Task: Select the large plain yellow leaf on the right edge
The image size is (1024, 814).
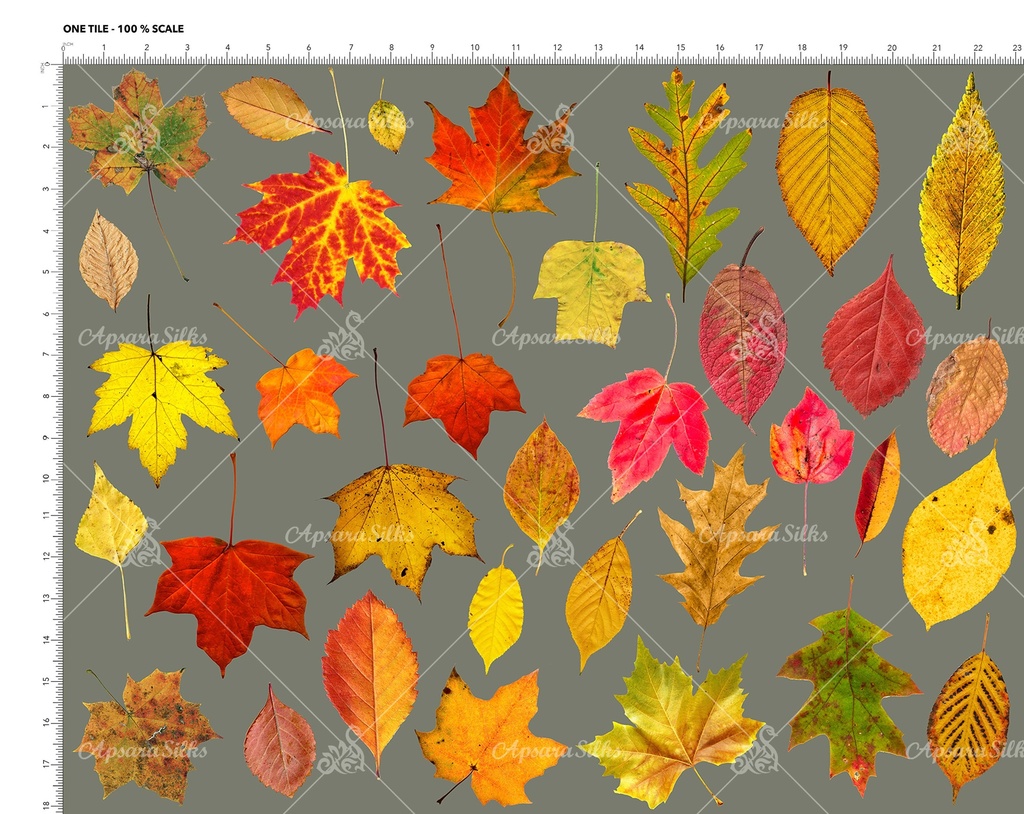Action: click(958, 541)
